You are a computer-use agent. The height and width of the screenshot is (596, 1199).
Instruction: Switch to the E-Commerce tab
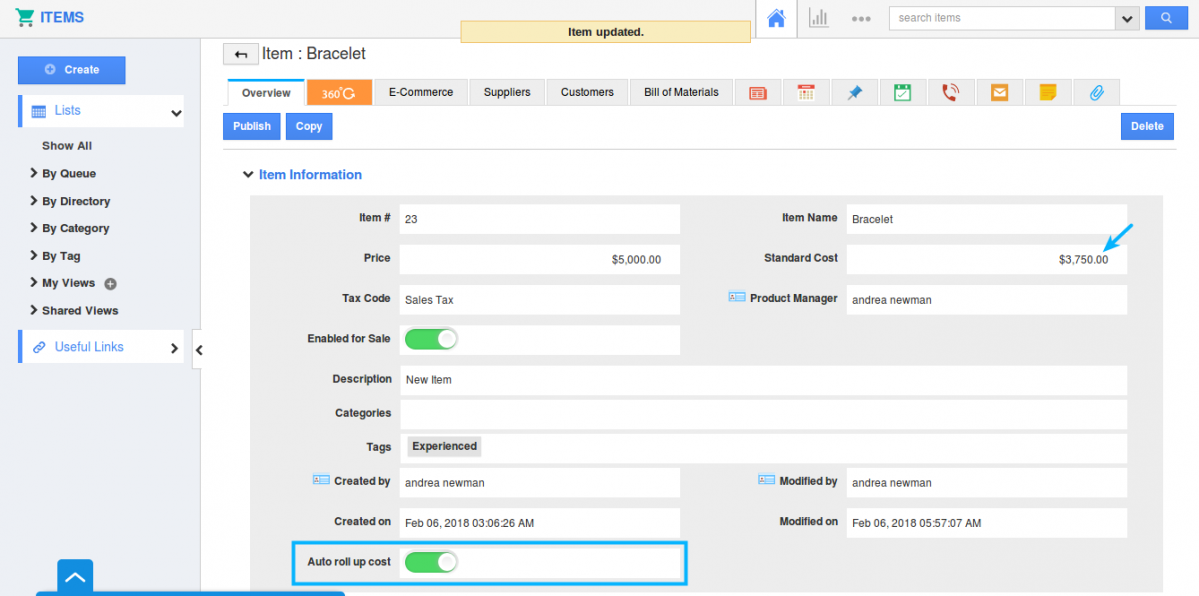(420, 92)
